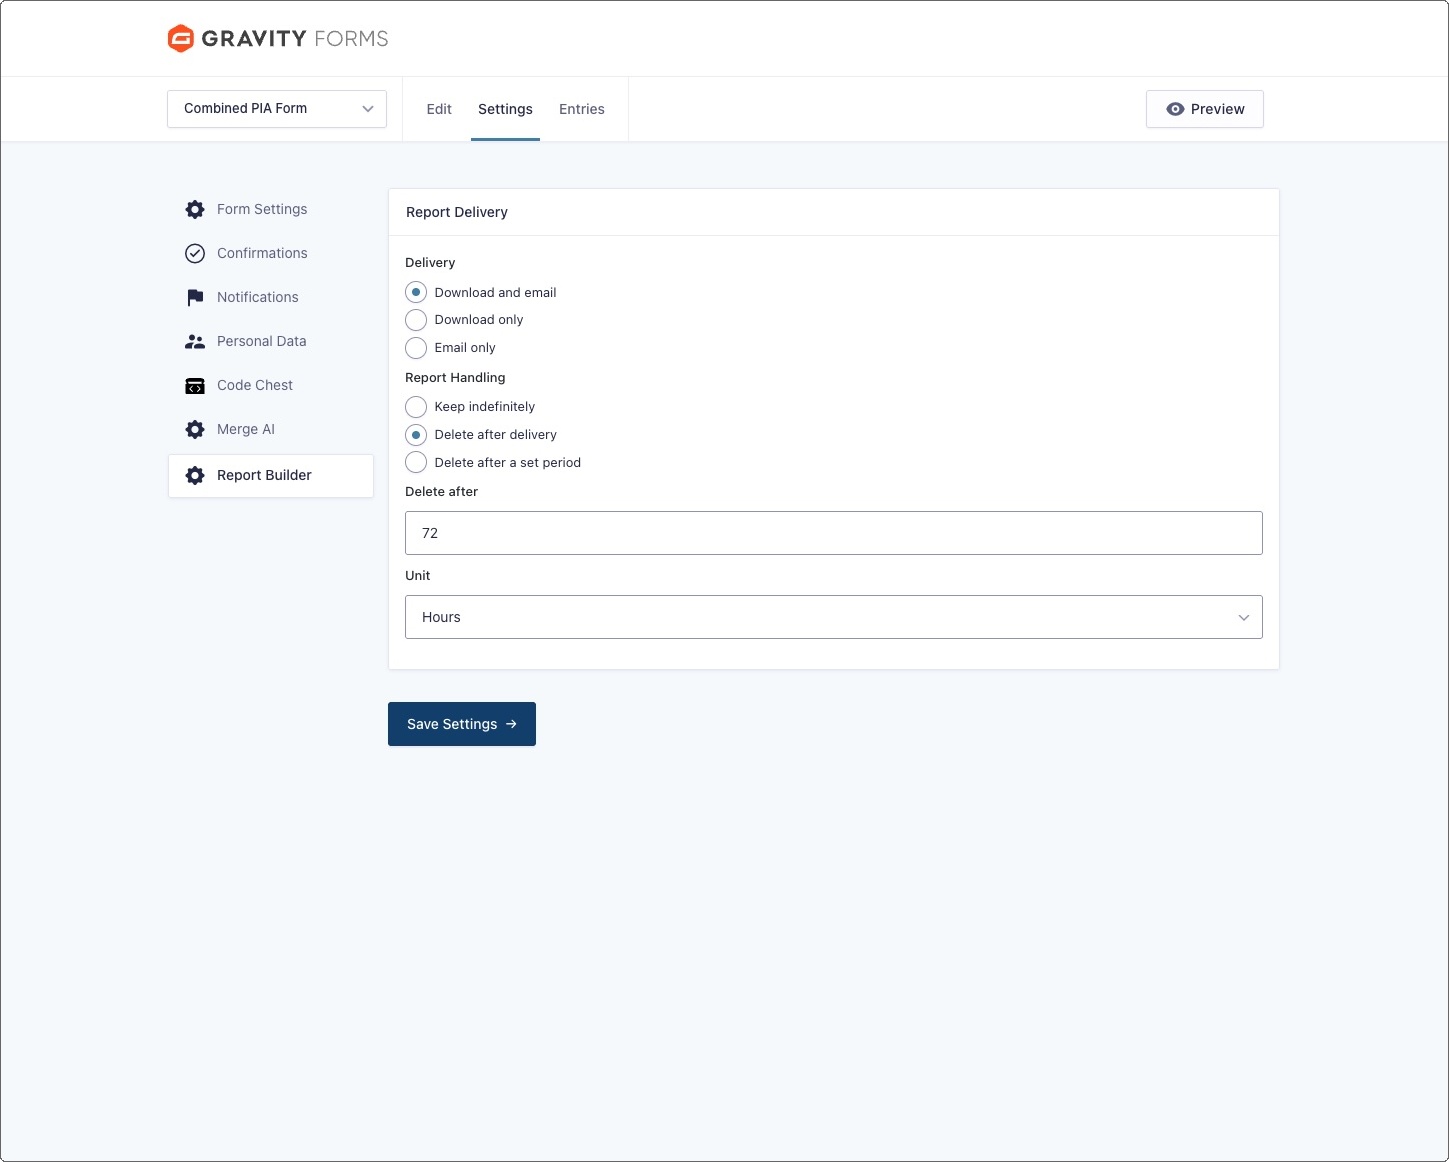Select the Download only delivery option
This screenshot has height=1162, width=1449.
(416, 320)
